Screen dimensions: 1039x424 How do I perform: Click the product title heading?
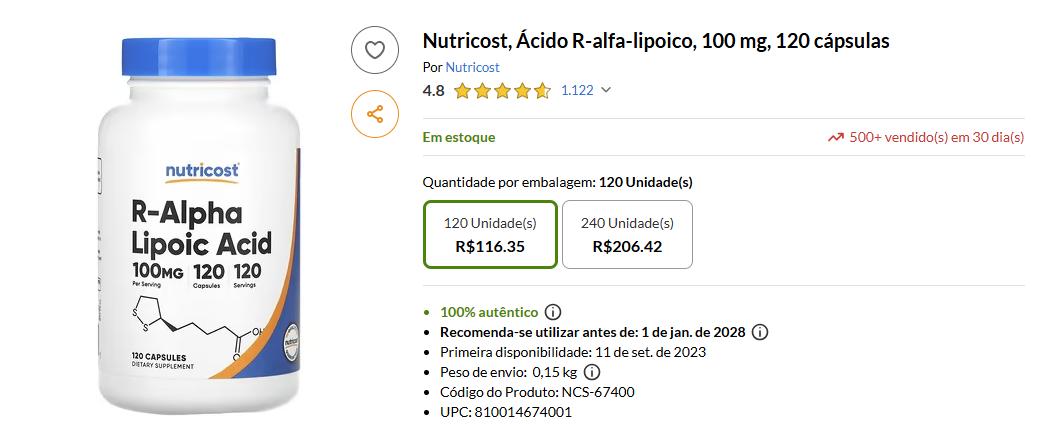[656, 41]
